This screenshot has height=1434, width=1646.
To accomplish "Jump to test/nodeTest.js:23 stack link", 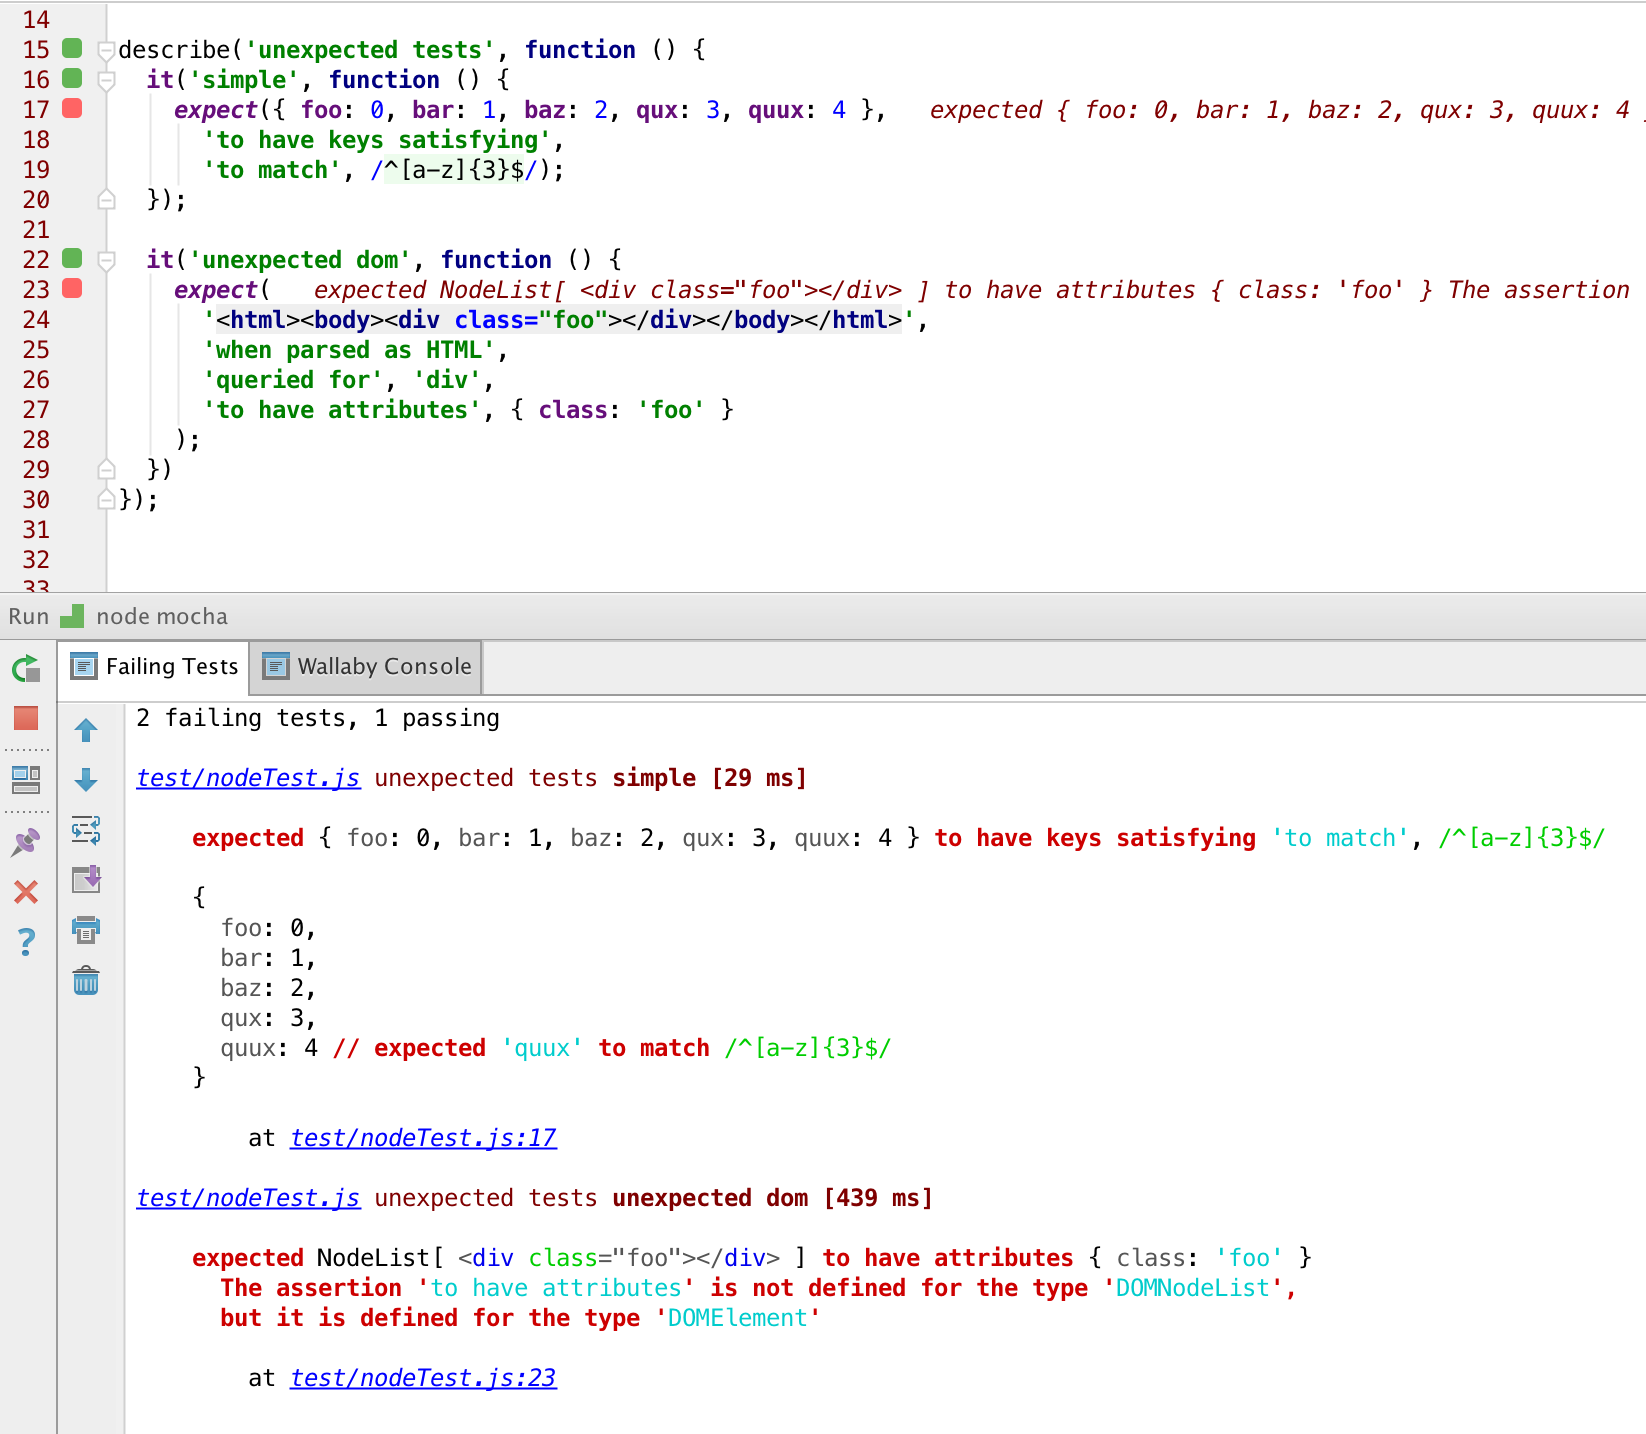I will [x=423, y=1378].
